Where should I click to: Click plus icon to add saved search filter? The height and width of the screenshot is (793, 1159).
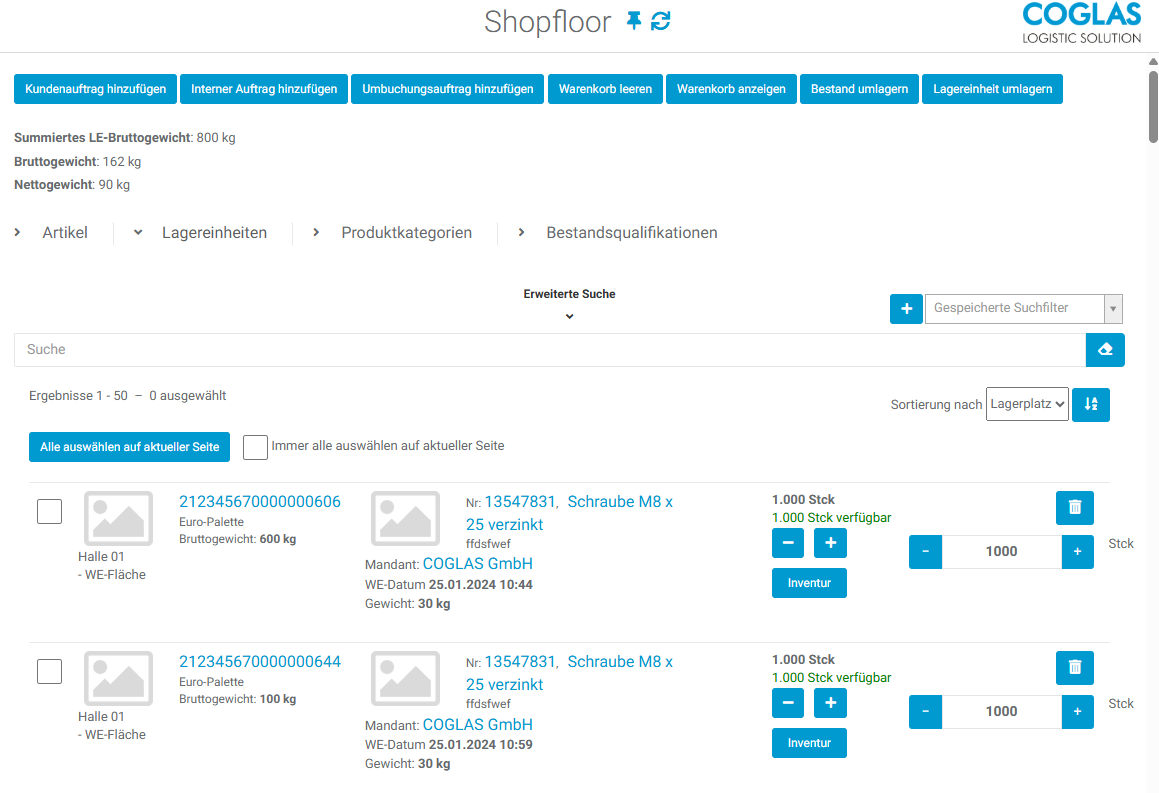pos(906,309)
